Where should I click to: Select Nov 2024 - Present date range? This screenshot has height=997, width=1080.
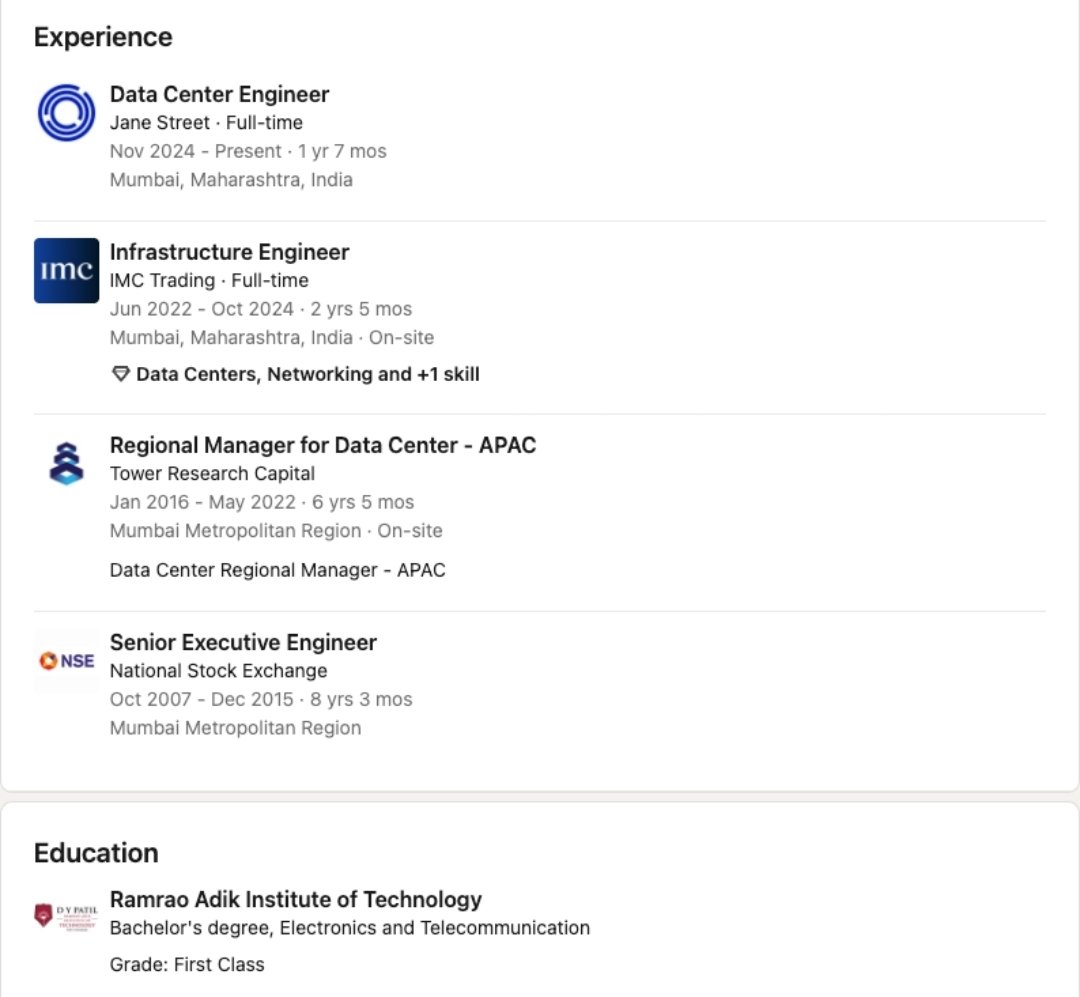point(196,151)
